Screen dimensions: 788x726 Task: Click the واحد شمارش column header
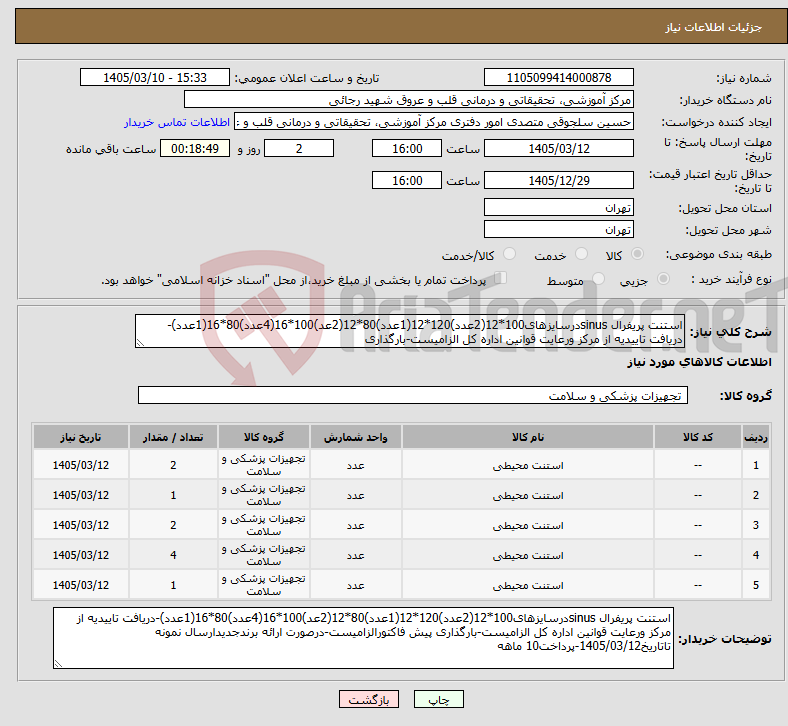tap(355, 437)
